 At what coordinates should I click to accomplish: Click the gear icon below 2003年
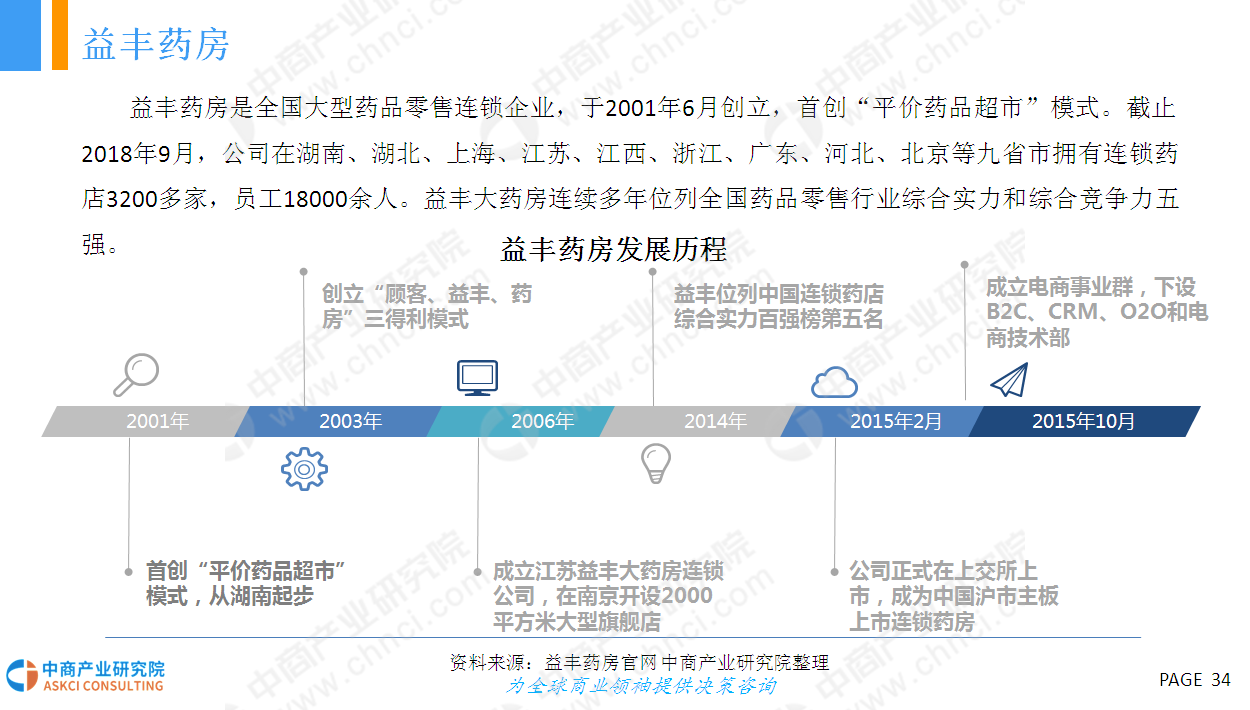click(x=304, y=468)
